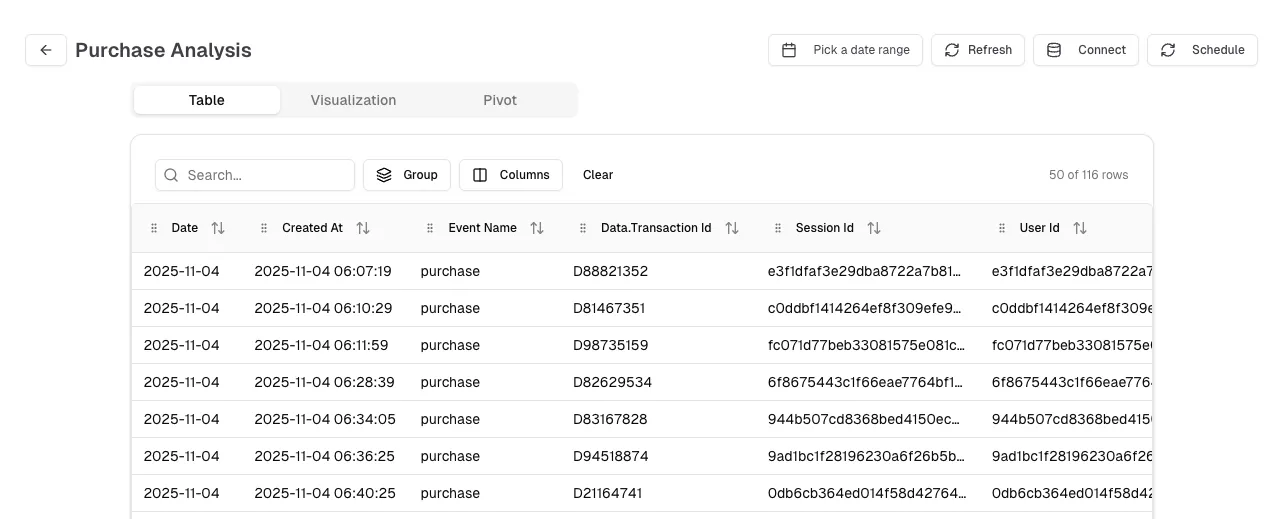This screenshot has height=519, width=1267.
Task: Select transaction id D88821352
Action: [610, 271]
